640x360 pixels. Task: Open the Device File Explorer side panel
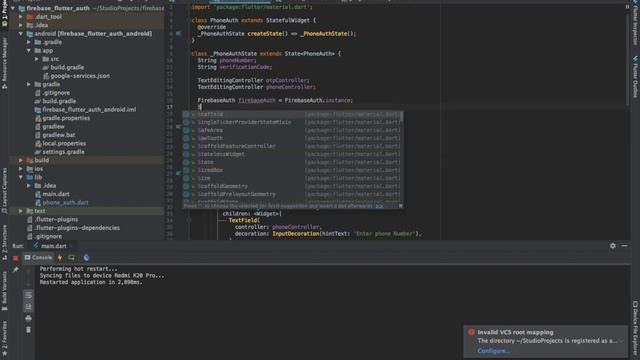pos(635,329)
